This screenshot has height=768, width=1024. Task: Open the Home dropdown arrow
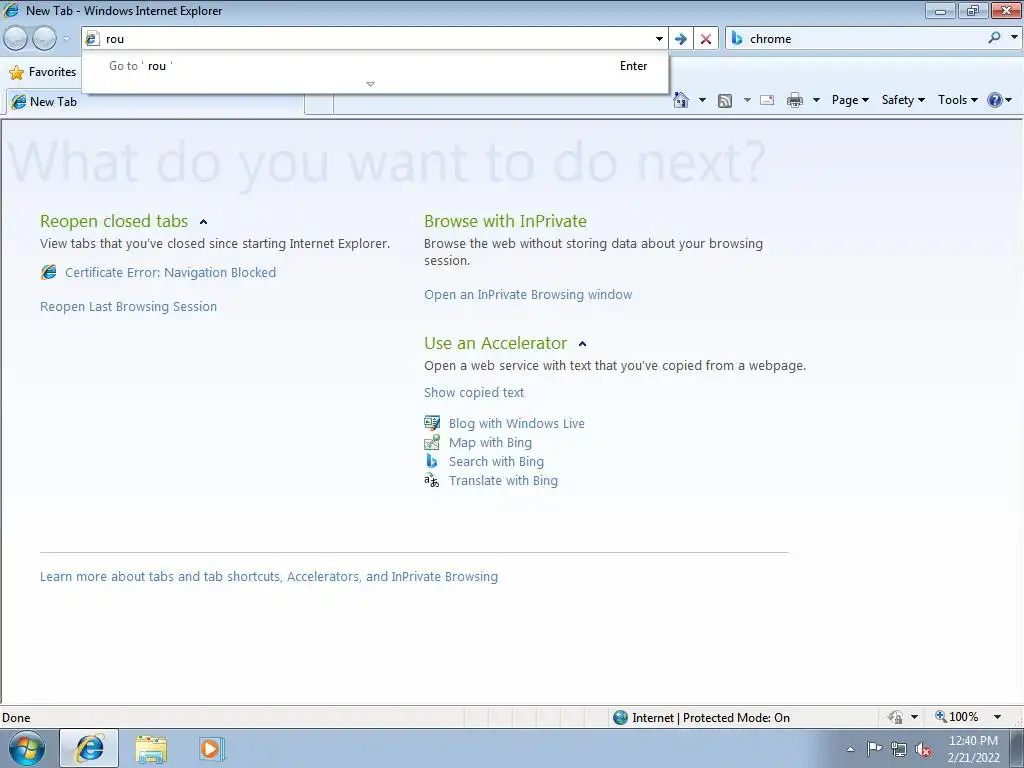coord(702,100)
